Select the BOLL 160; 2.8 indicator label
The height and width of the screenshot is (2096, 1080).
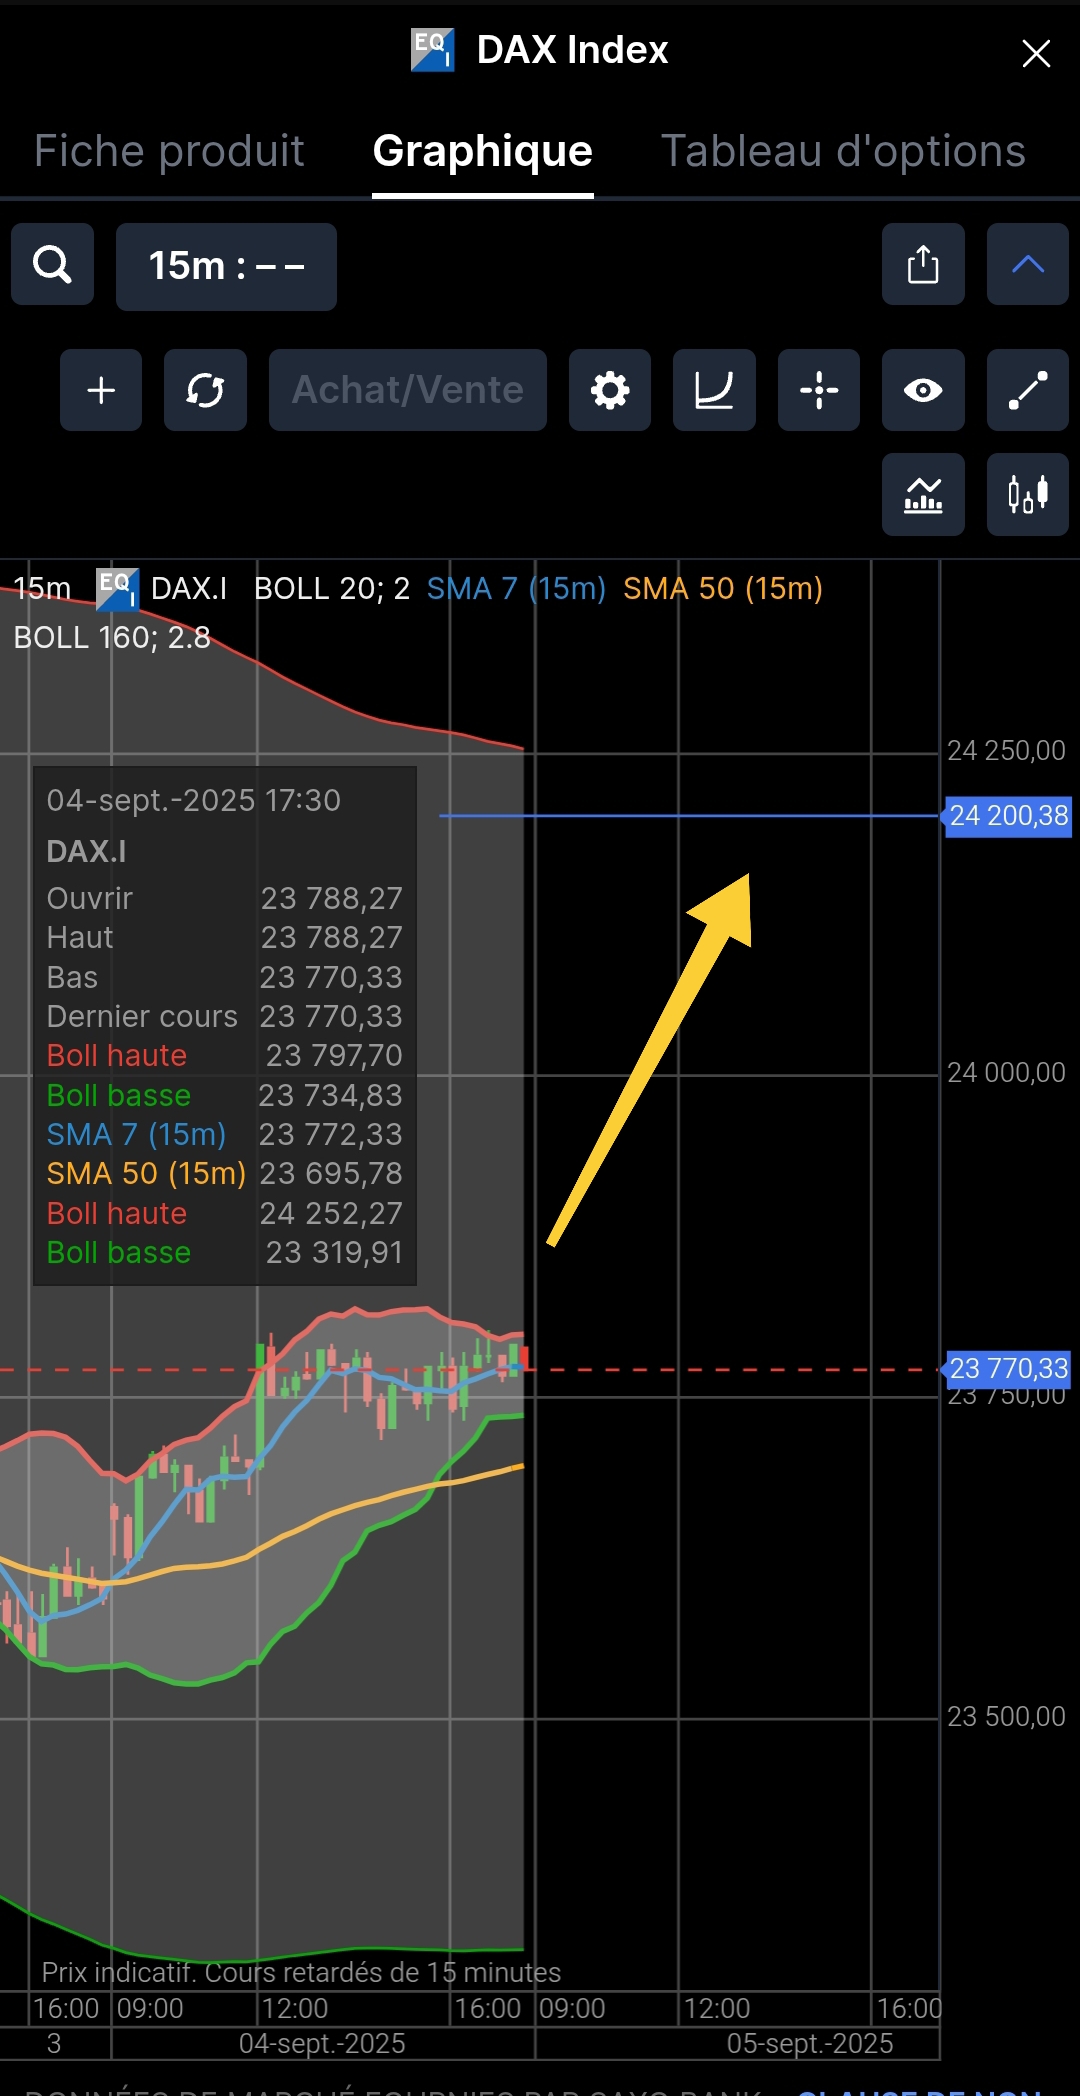tap(112, 637)
